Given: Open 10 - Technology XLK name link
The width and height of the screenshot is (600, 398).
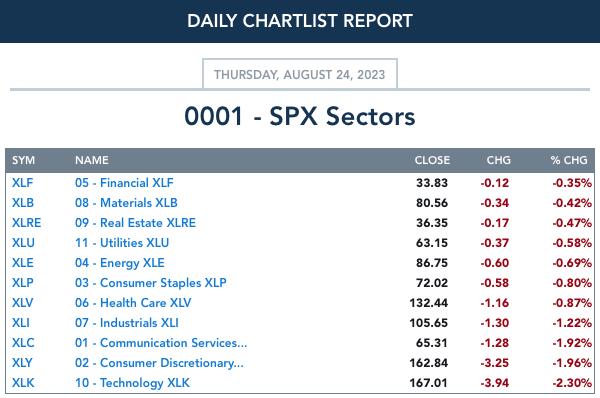Looking at the screenshot, I should 132,383.
